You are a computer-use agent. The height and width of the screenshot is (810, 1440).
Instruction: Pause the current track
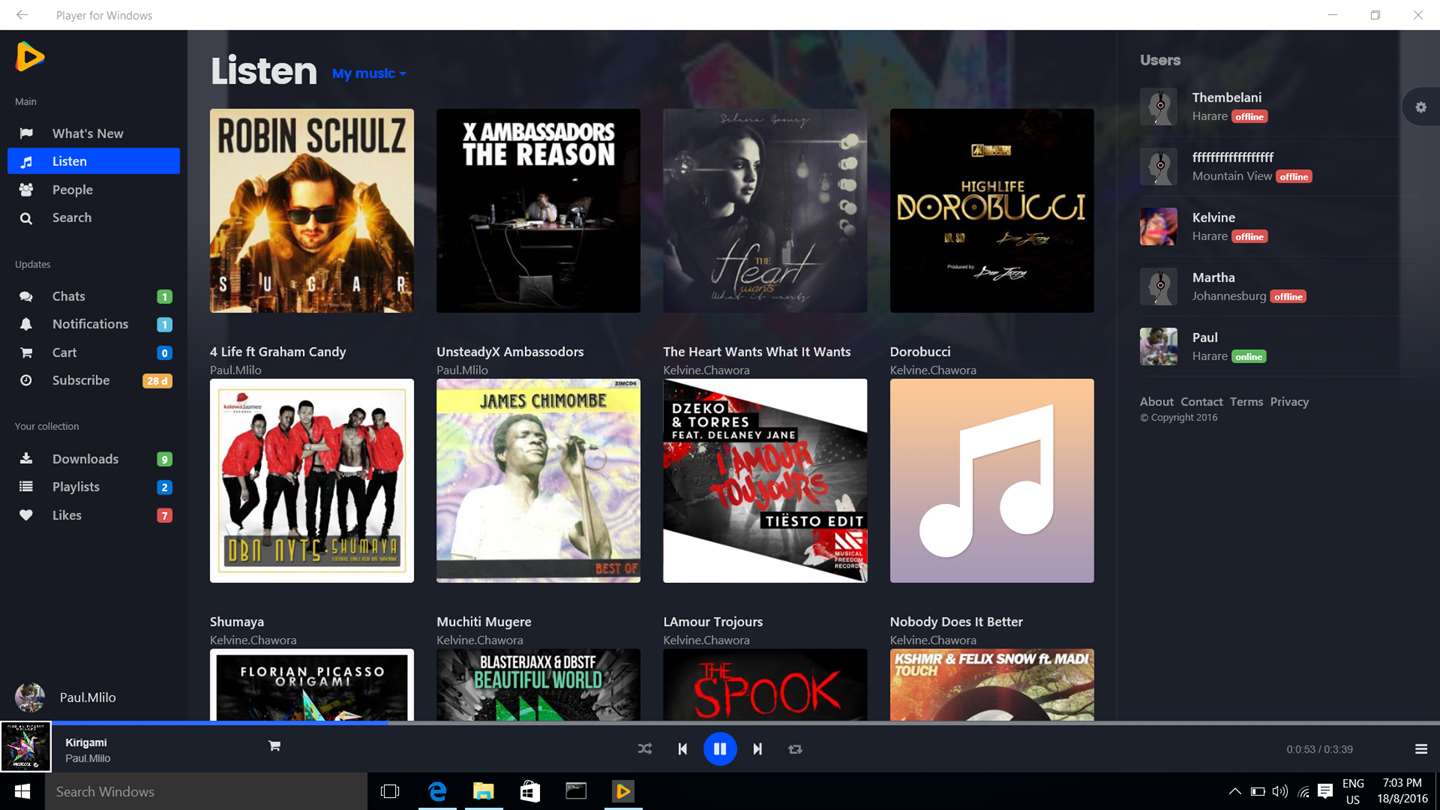pyautogui.click(x=720, y=749)
